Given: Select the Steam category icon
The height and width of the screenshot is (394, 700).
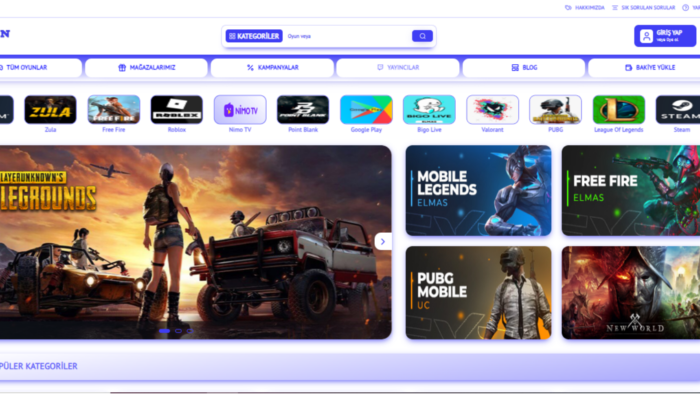Looking at the screenshot, I should [x=678, y=109].
